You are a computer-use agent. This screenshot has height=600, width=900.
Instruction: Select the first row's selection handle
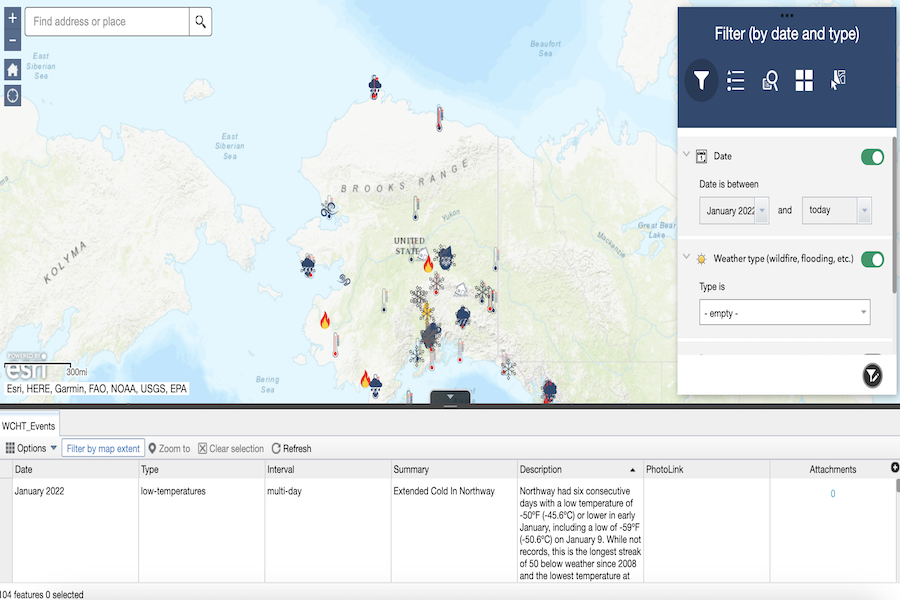(x=6, y=530)
